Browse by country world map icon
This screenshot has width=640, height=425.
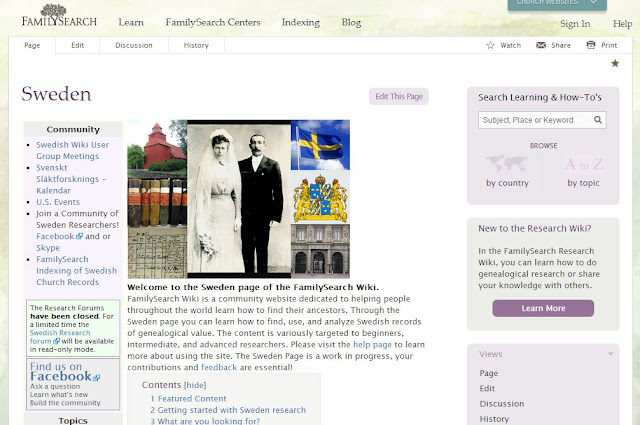[507, 164]
